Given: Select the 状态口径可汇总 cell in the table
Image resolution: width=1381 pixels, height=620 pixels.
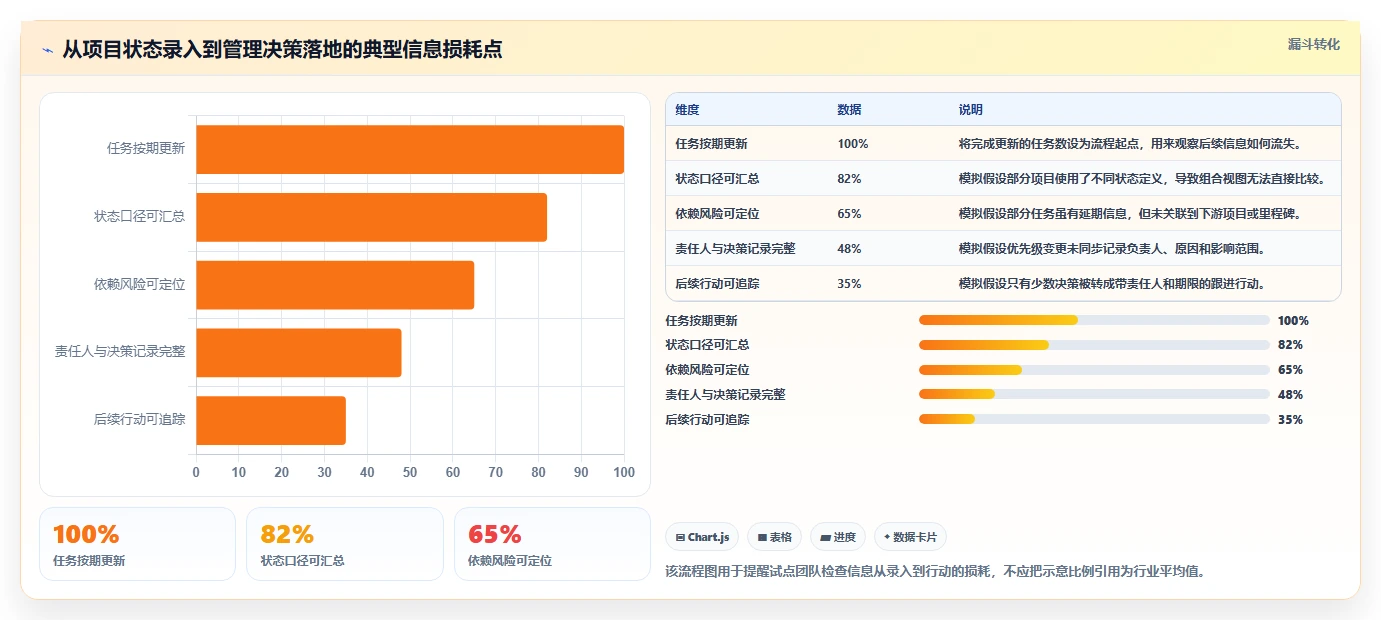Looking at the screenshot, I should pyautogui.click(x=717, y=179).
